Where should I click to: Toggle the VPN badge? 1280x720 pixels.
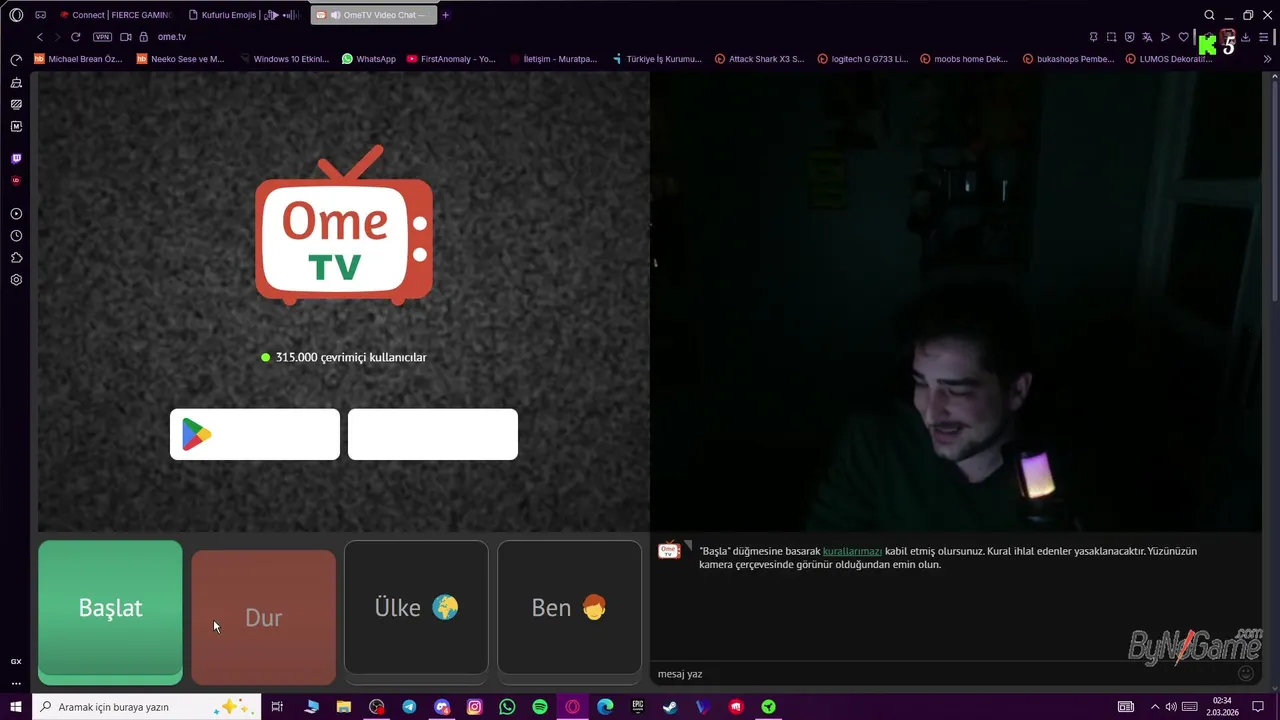[x=102, y=37]
